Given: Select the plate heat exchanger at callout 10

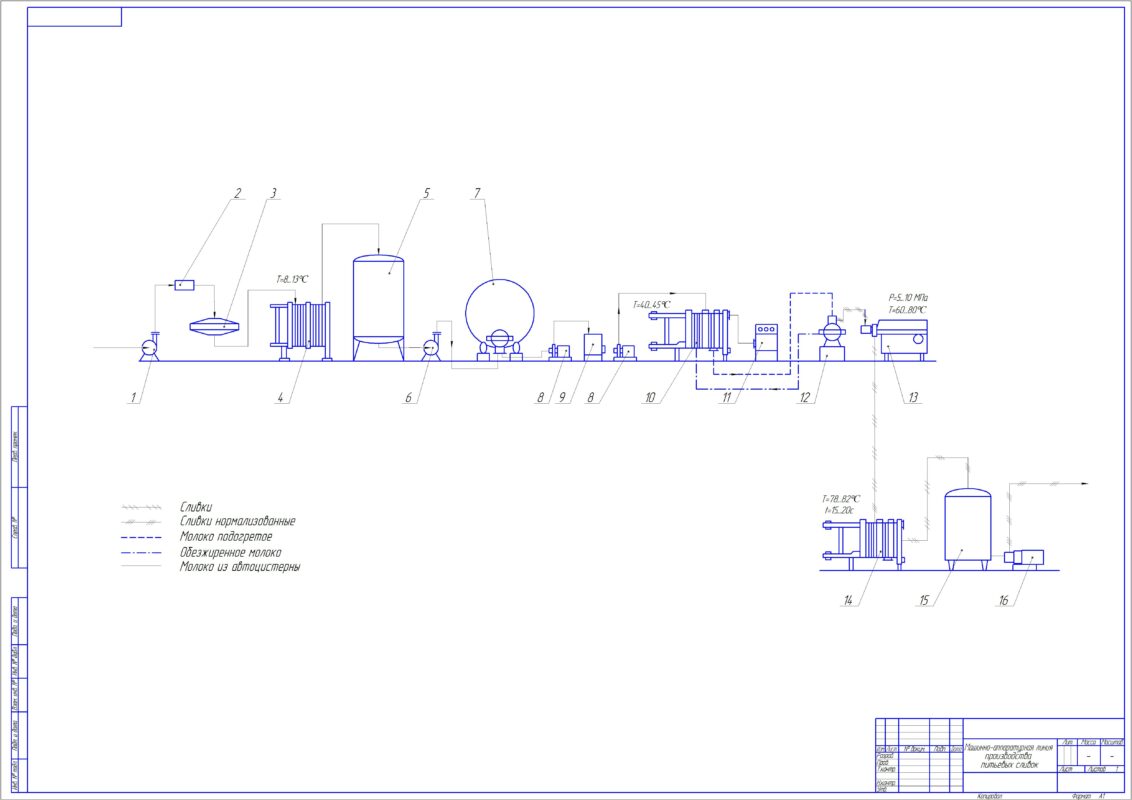Looking at the screenshot, I should click(690, 334).
